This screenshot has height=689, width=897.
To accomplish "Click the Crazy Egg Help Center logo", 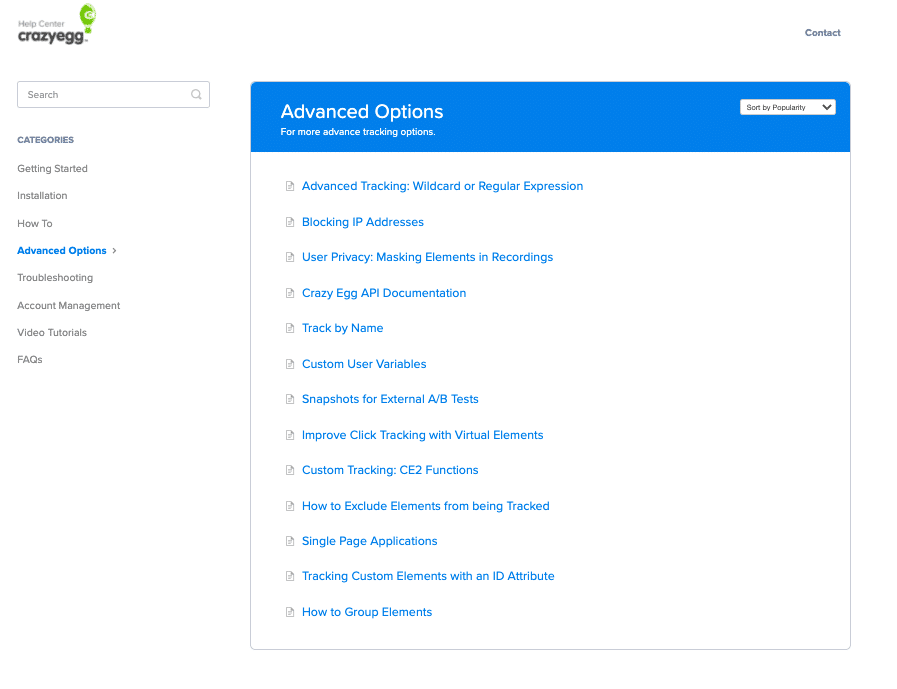I will click(57, 26).
